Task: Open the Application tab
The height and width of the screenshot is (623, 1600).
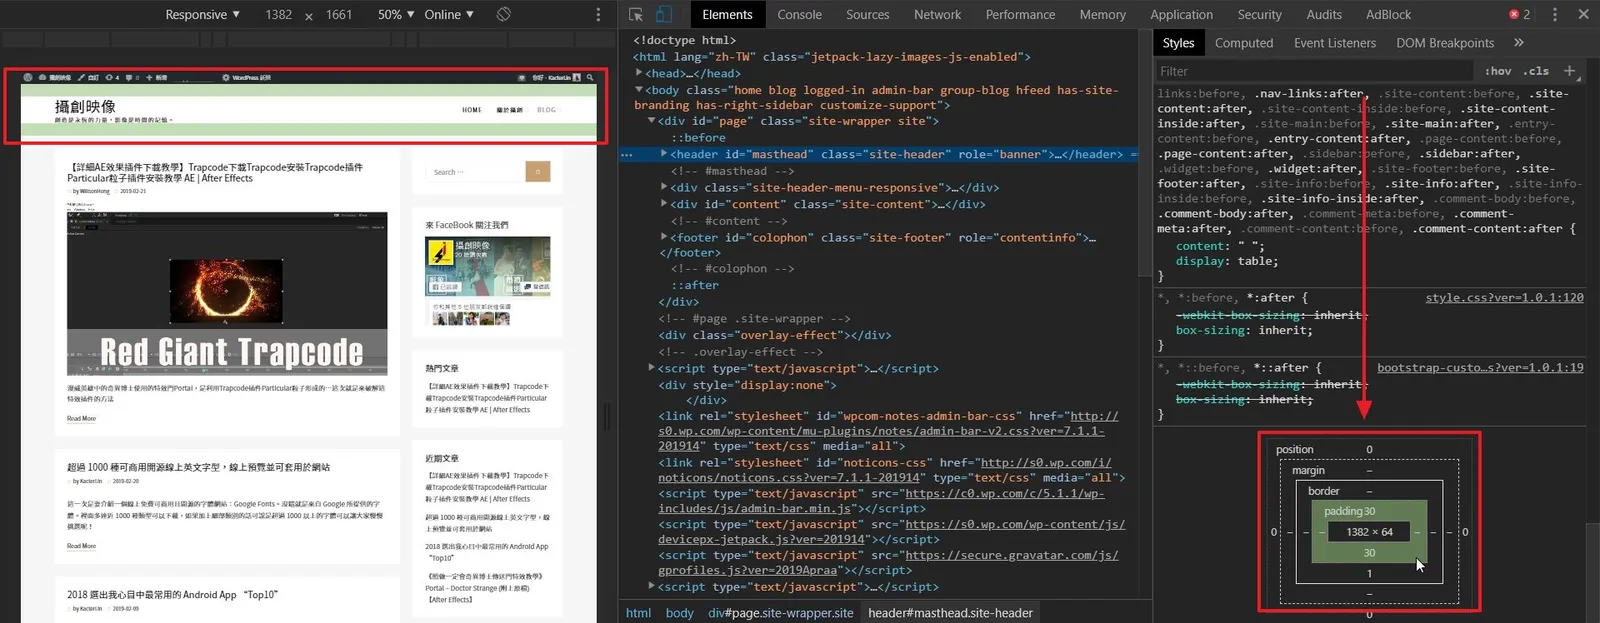Action: coord(1181,15)
